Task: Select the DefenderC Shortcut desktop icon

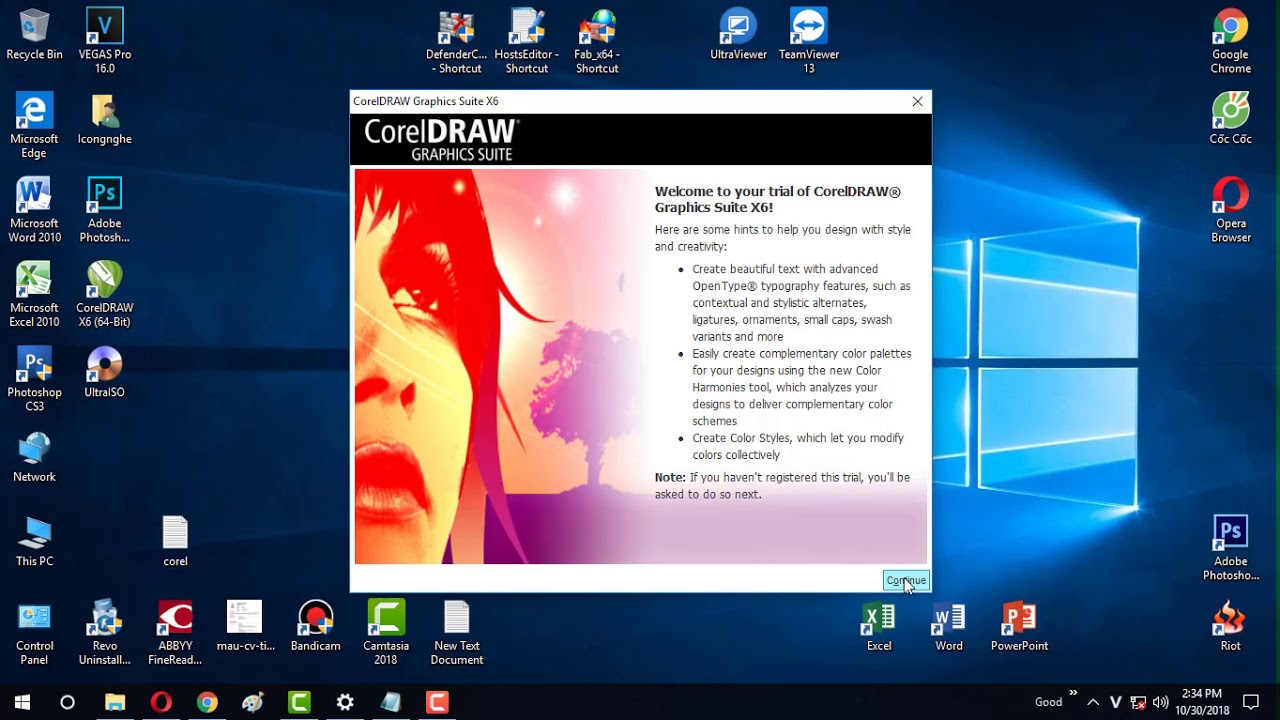Action: click(x=456, y=41)
